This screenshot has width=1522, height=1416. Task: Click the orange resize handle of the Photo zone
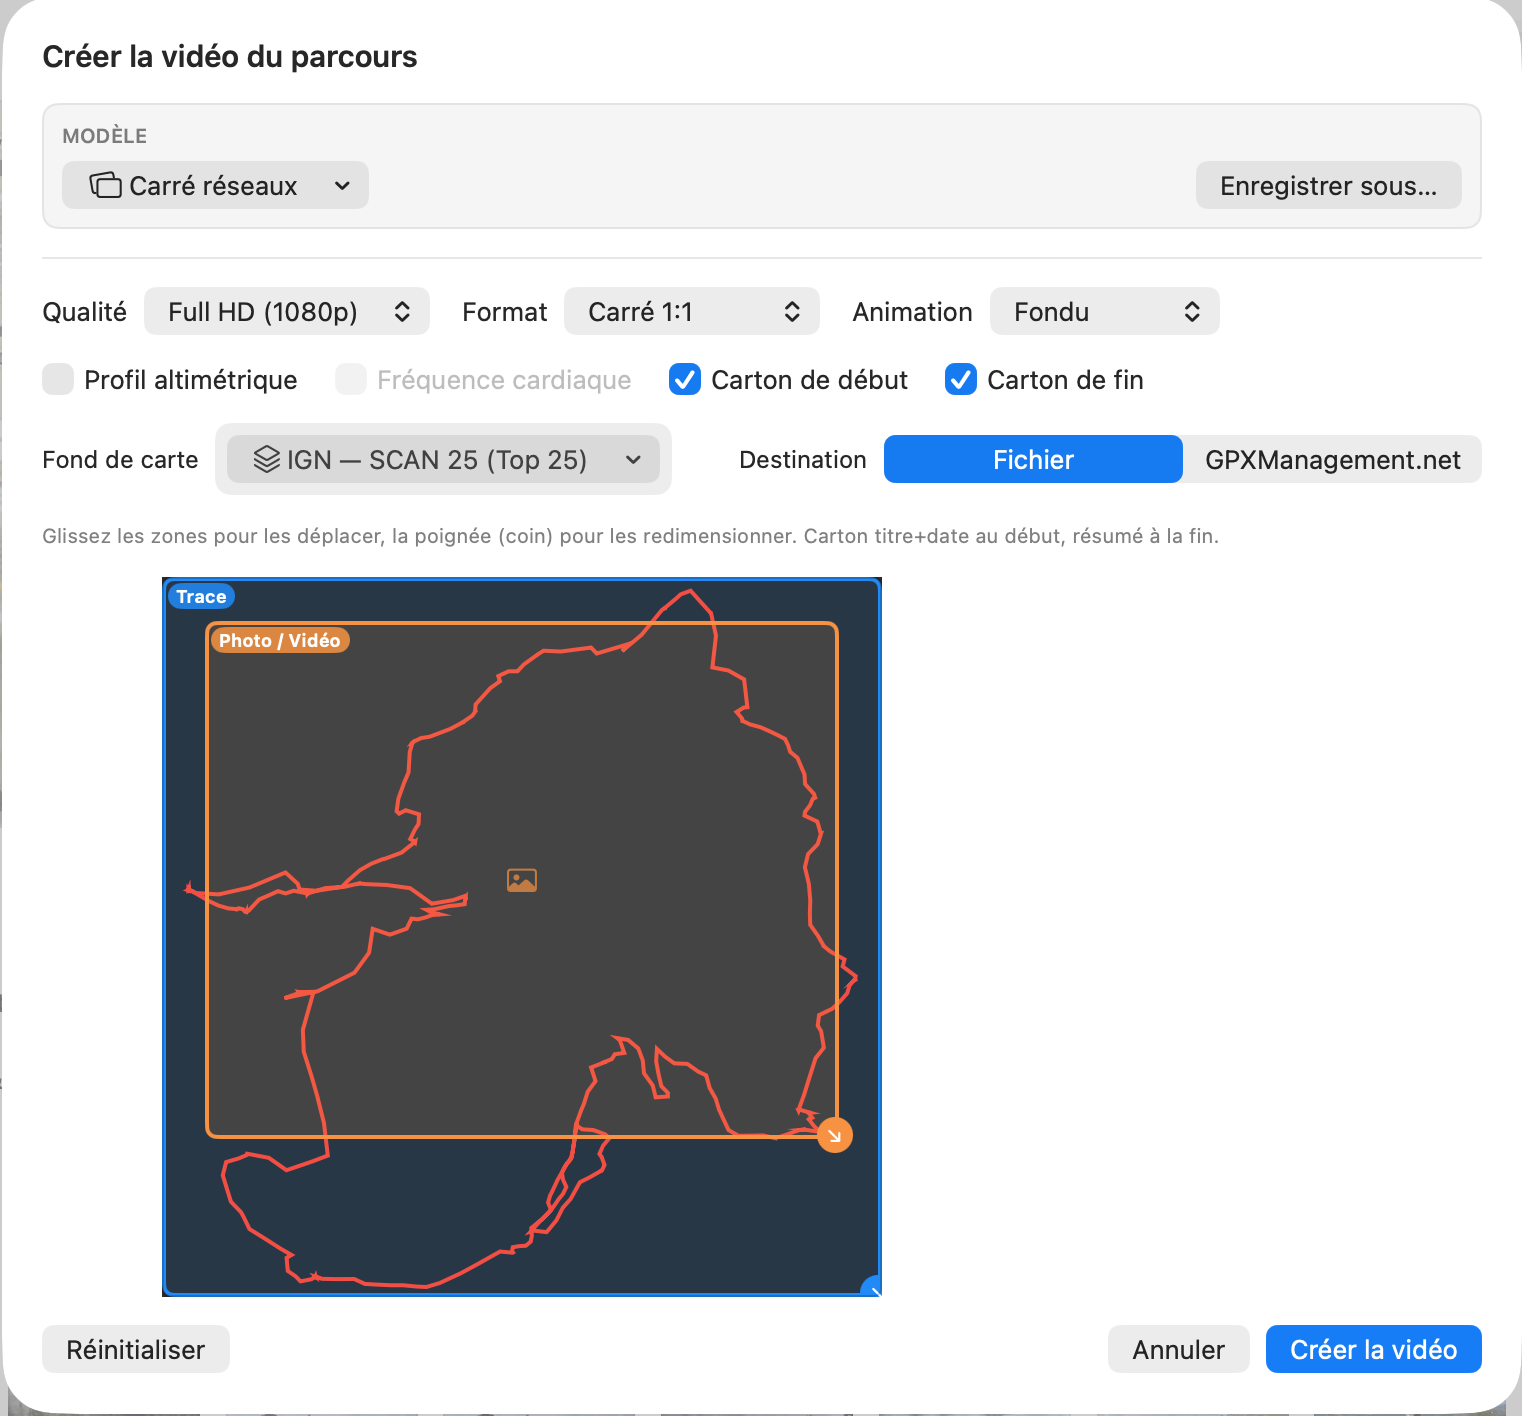pos(835,1135)
